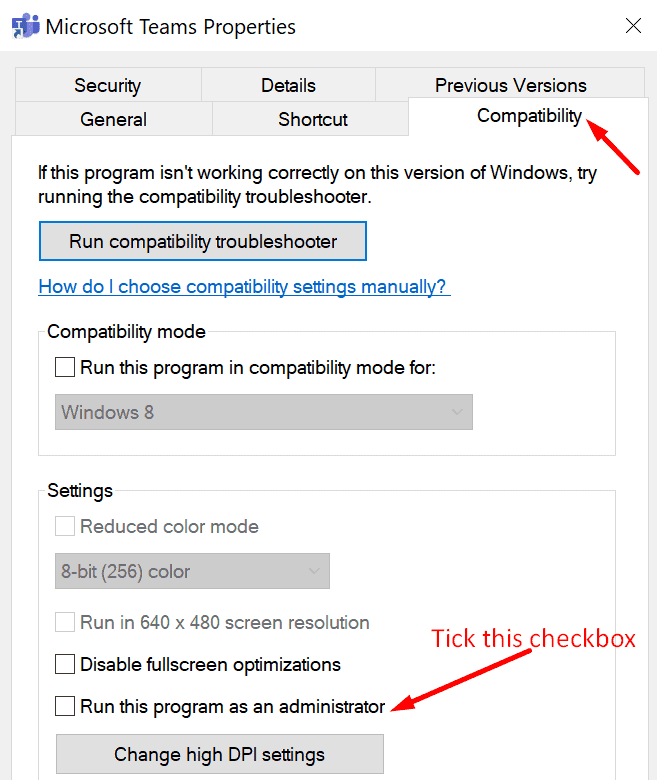Image resolution: width=657 pixels, height=780 pixels.
Task: Expand the Windows 8 compatibility dropdown
Action: 264,412
